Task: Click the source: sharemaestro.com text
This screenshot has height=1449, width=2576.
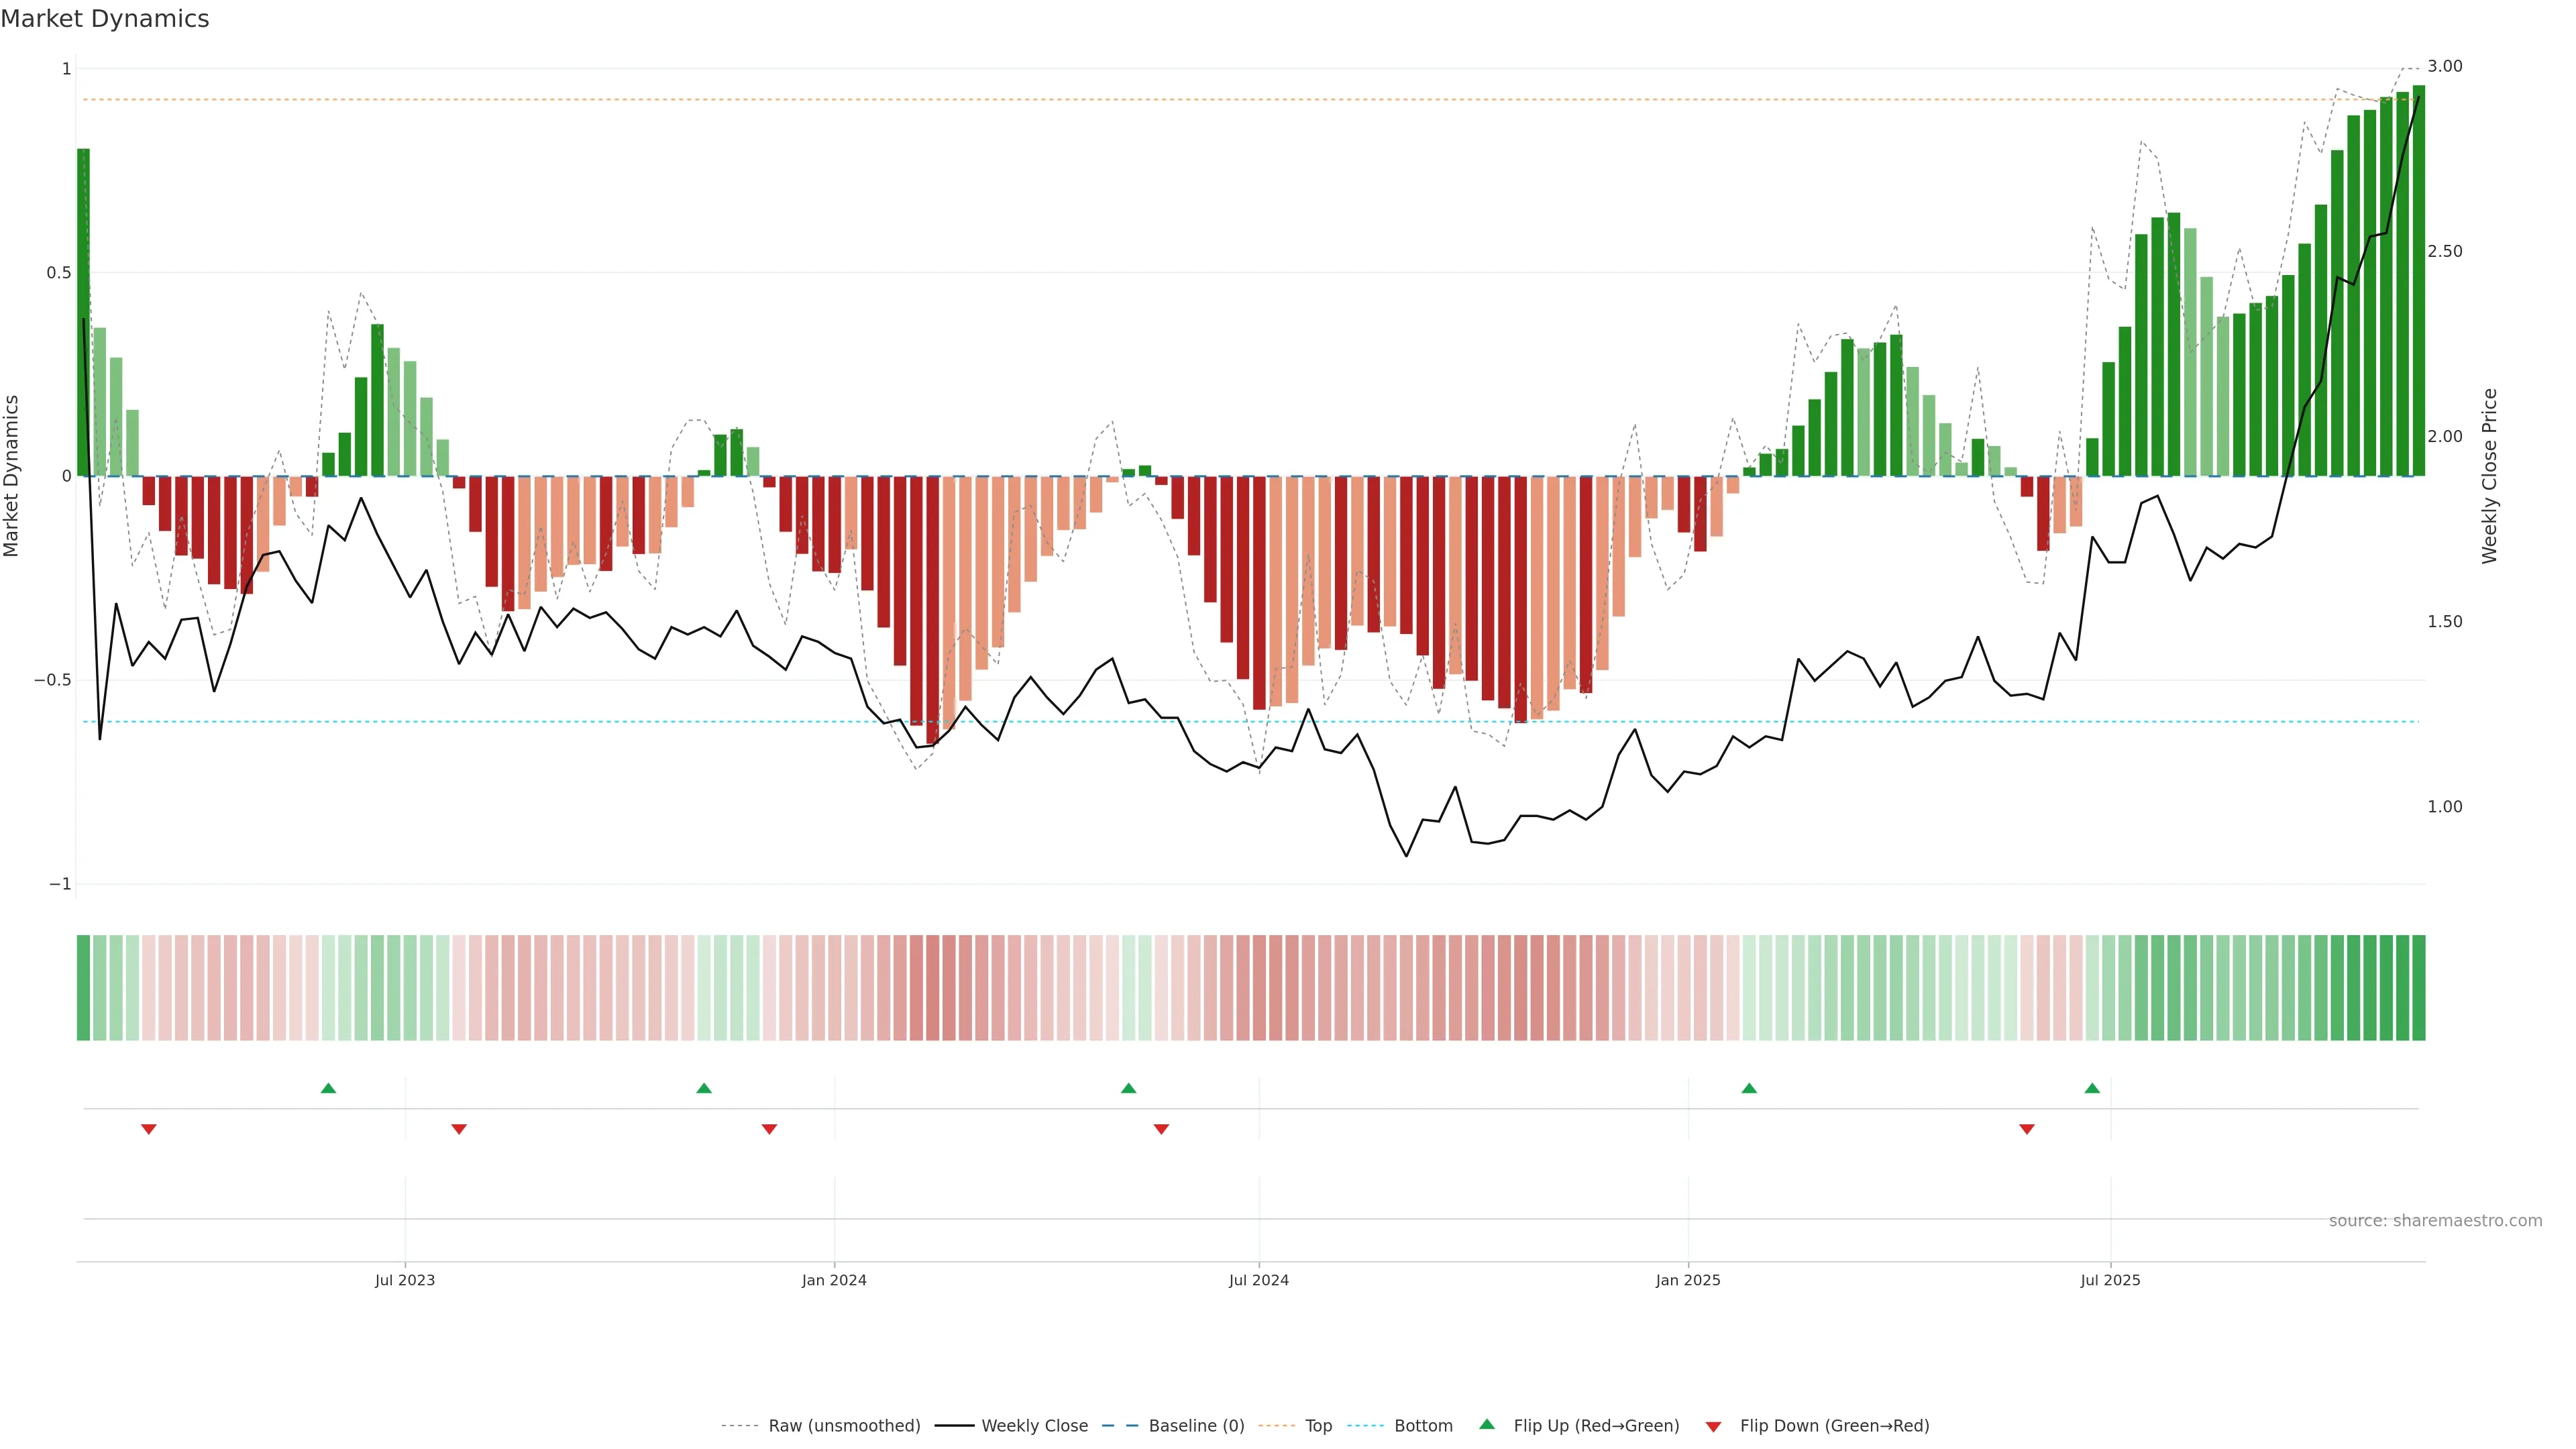Action: point(2435,1221)
